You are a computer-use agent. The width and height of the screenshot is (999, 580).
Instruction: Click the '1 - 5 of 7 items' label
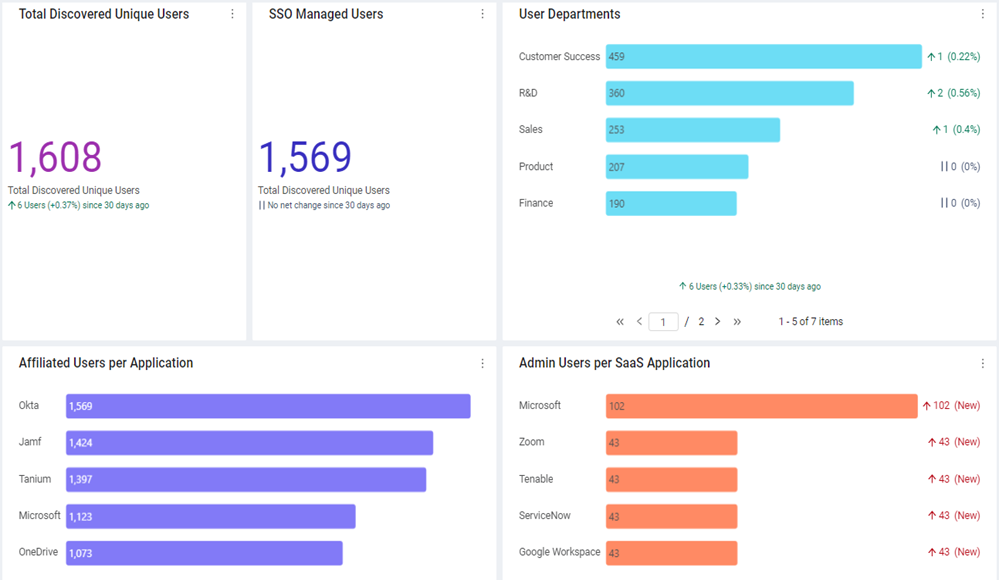click(x=810, y=322)
